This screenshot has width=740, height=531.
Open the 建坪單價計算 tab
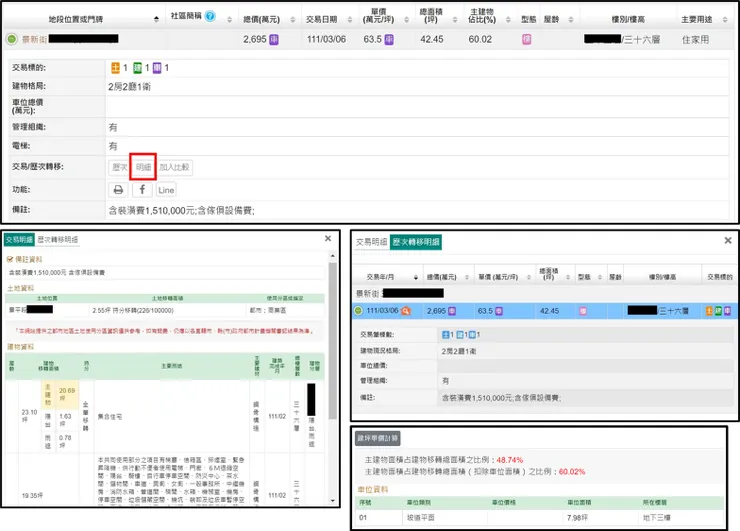click(378, 438)
